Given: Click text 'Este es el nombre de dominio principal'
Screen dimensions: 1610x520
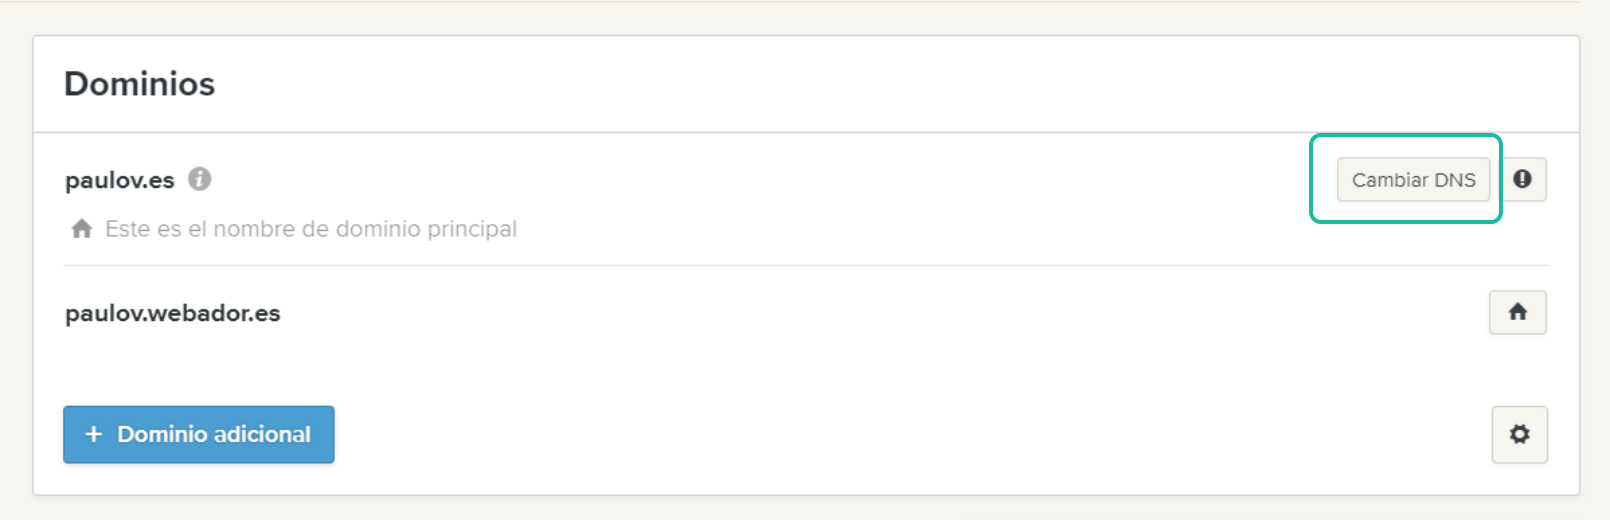Looking at the screenshot, I should click(x=311, y=229).
